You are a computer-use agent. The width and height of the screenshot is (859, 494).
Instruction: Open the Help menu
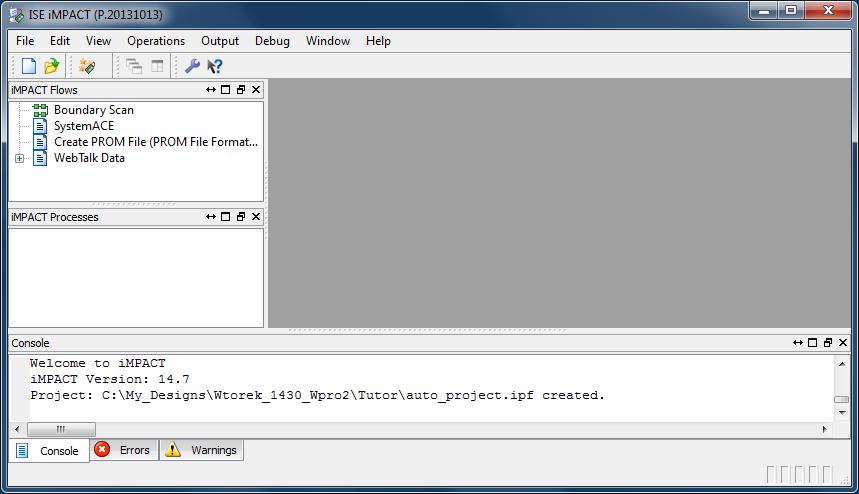coord(379,41)
